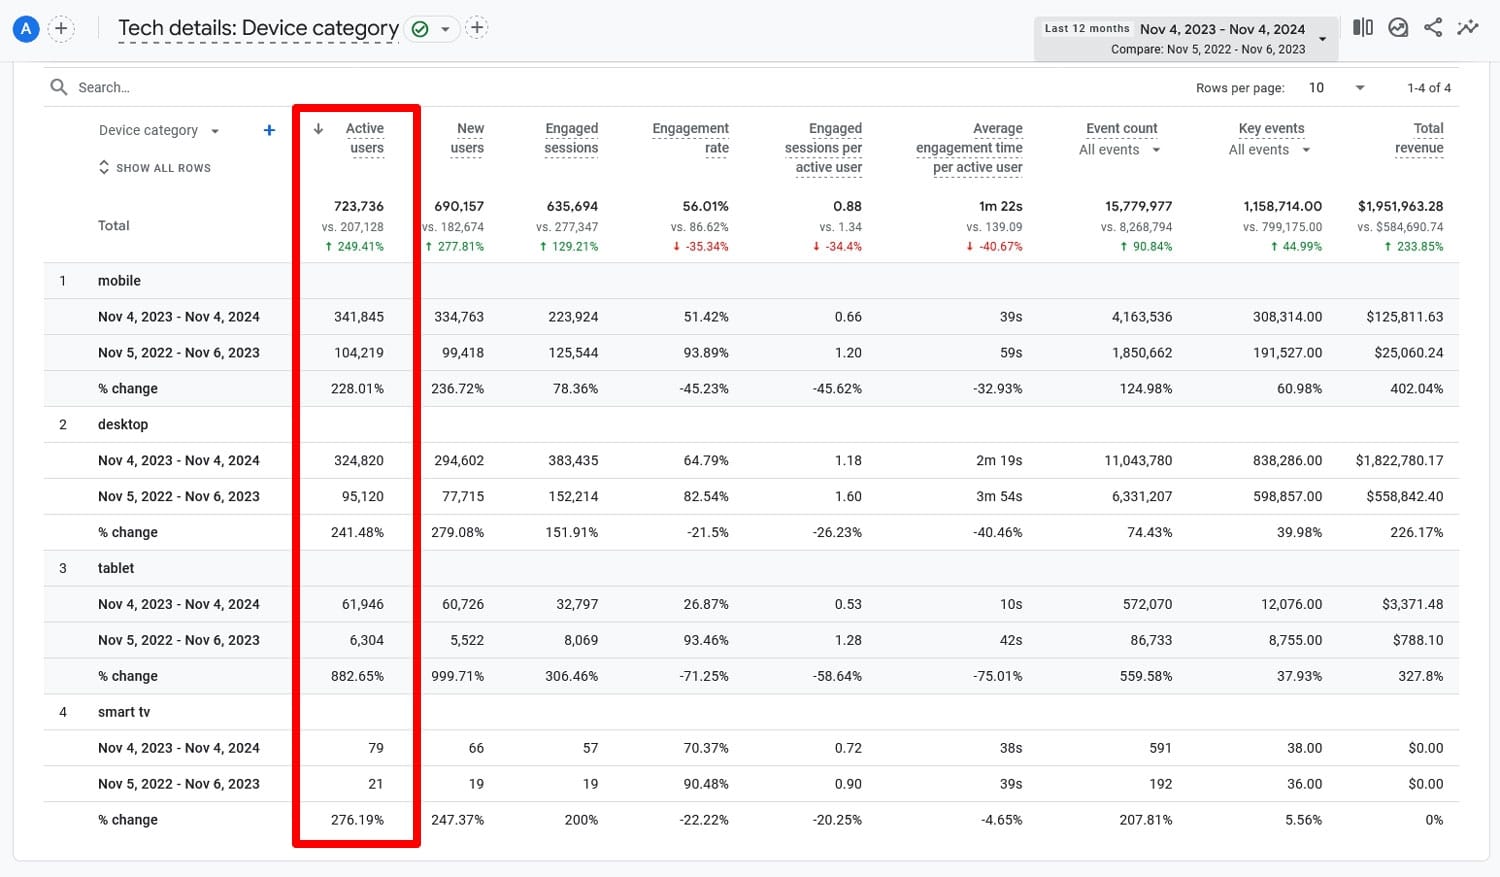Click the report title Tech details: Device category
This screenshot has width=1500, height=877.
(x=257, y=28)
